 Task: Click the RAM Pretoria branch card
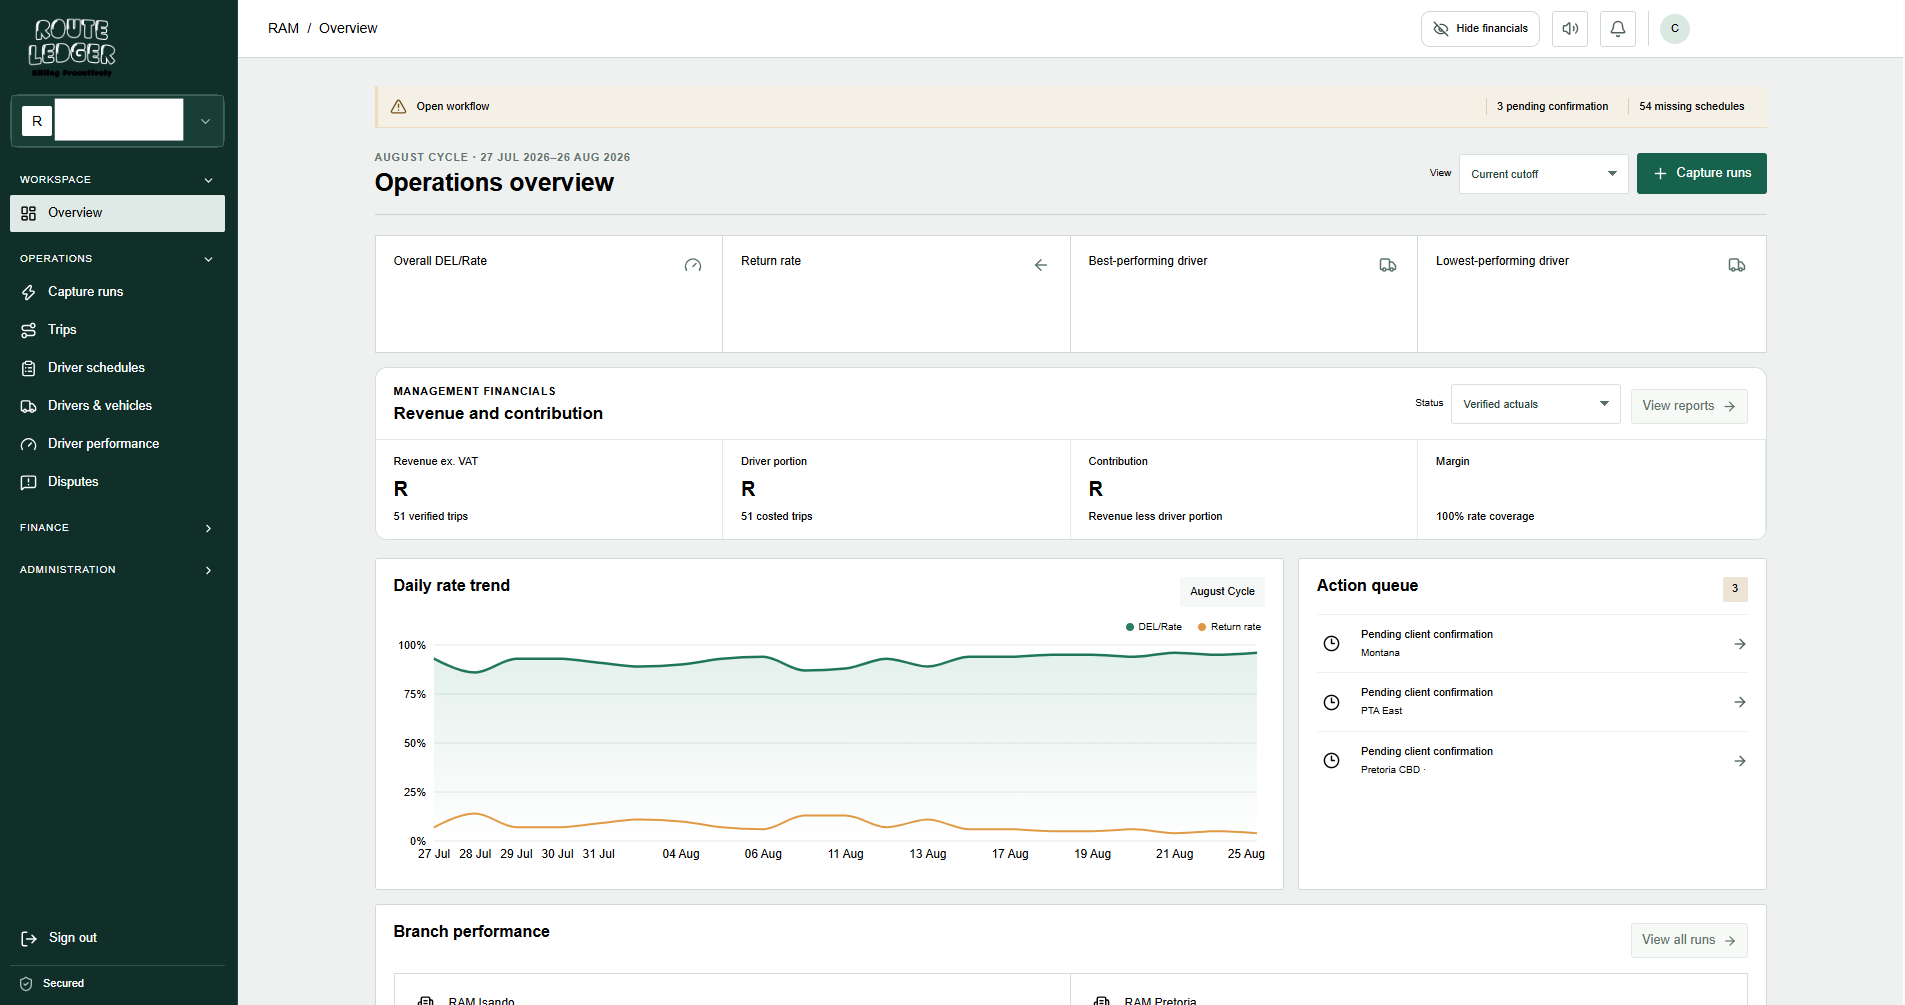(x=1409, y=990)
